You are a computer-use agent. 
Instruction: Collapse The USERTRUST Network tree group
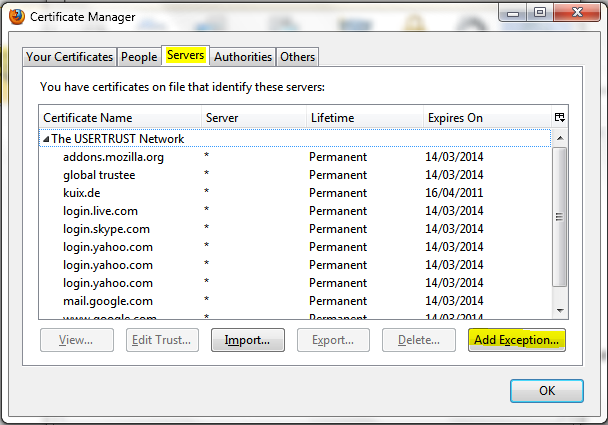[x=46, y=139]
